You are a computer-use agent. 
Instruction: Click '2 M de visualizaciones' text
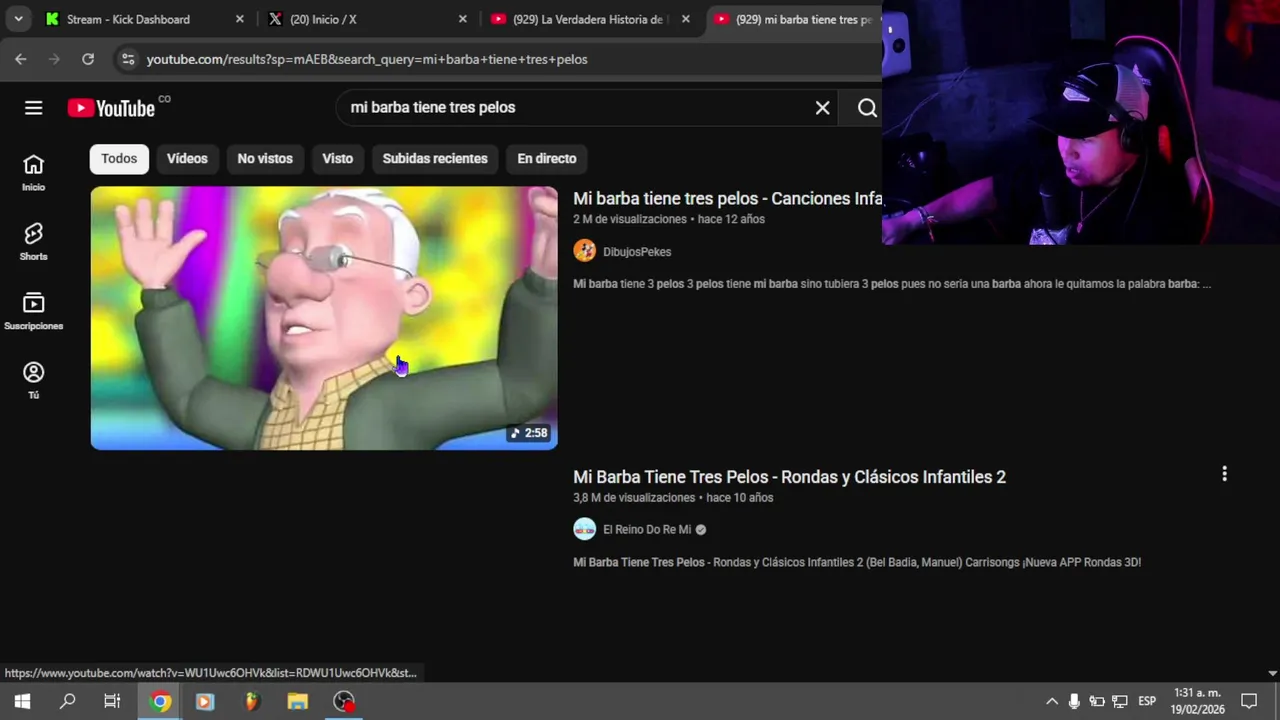(630, 219)
